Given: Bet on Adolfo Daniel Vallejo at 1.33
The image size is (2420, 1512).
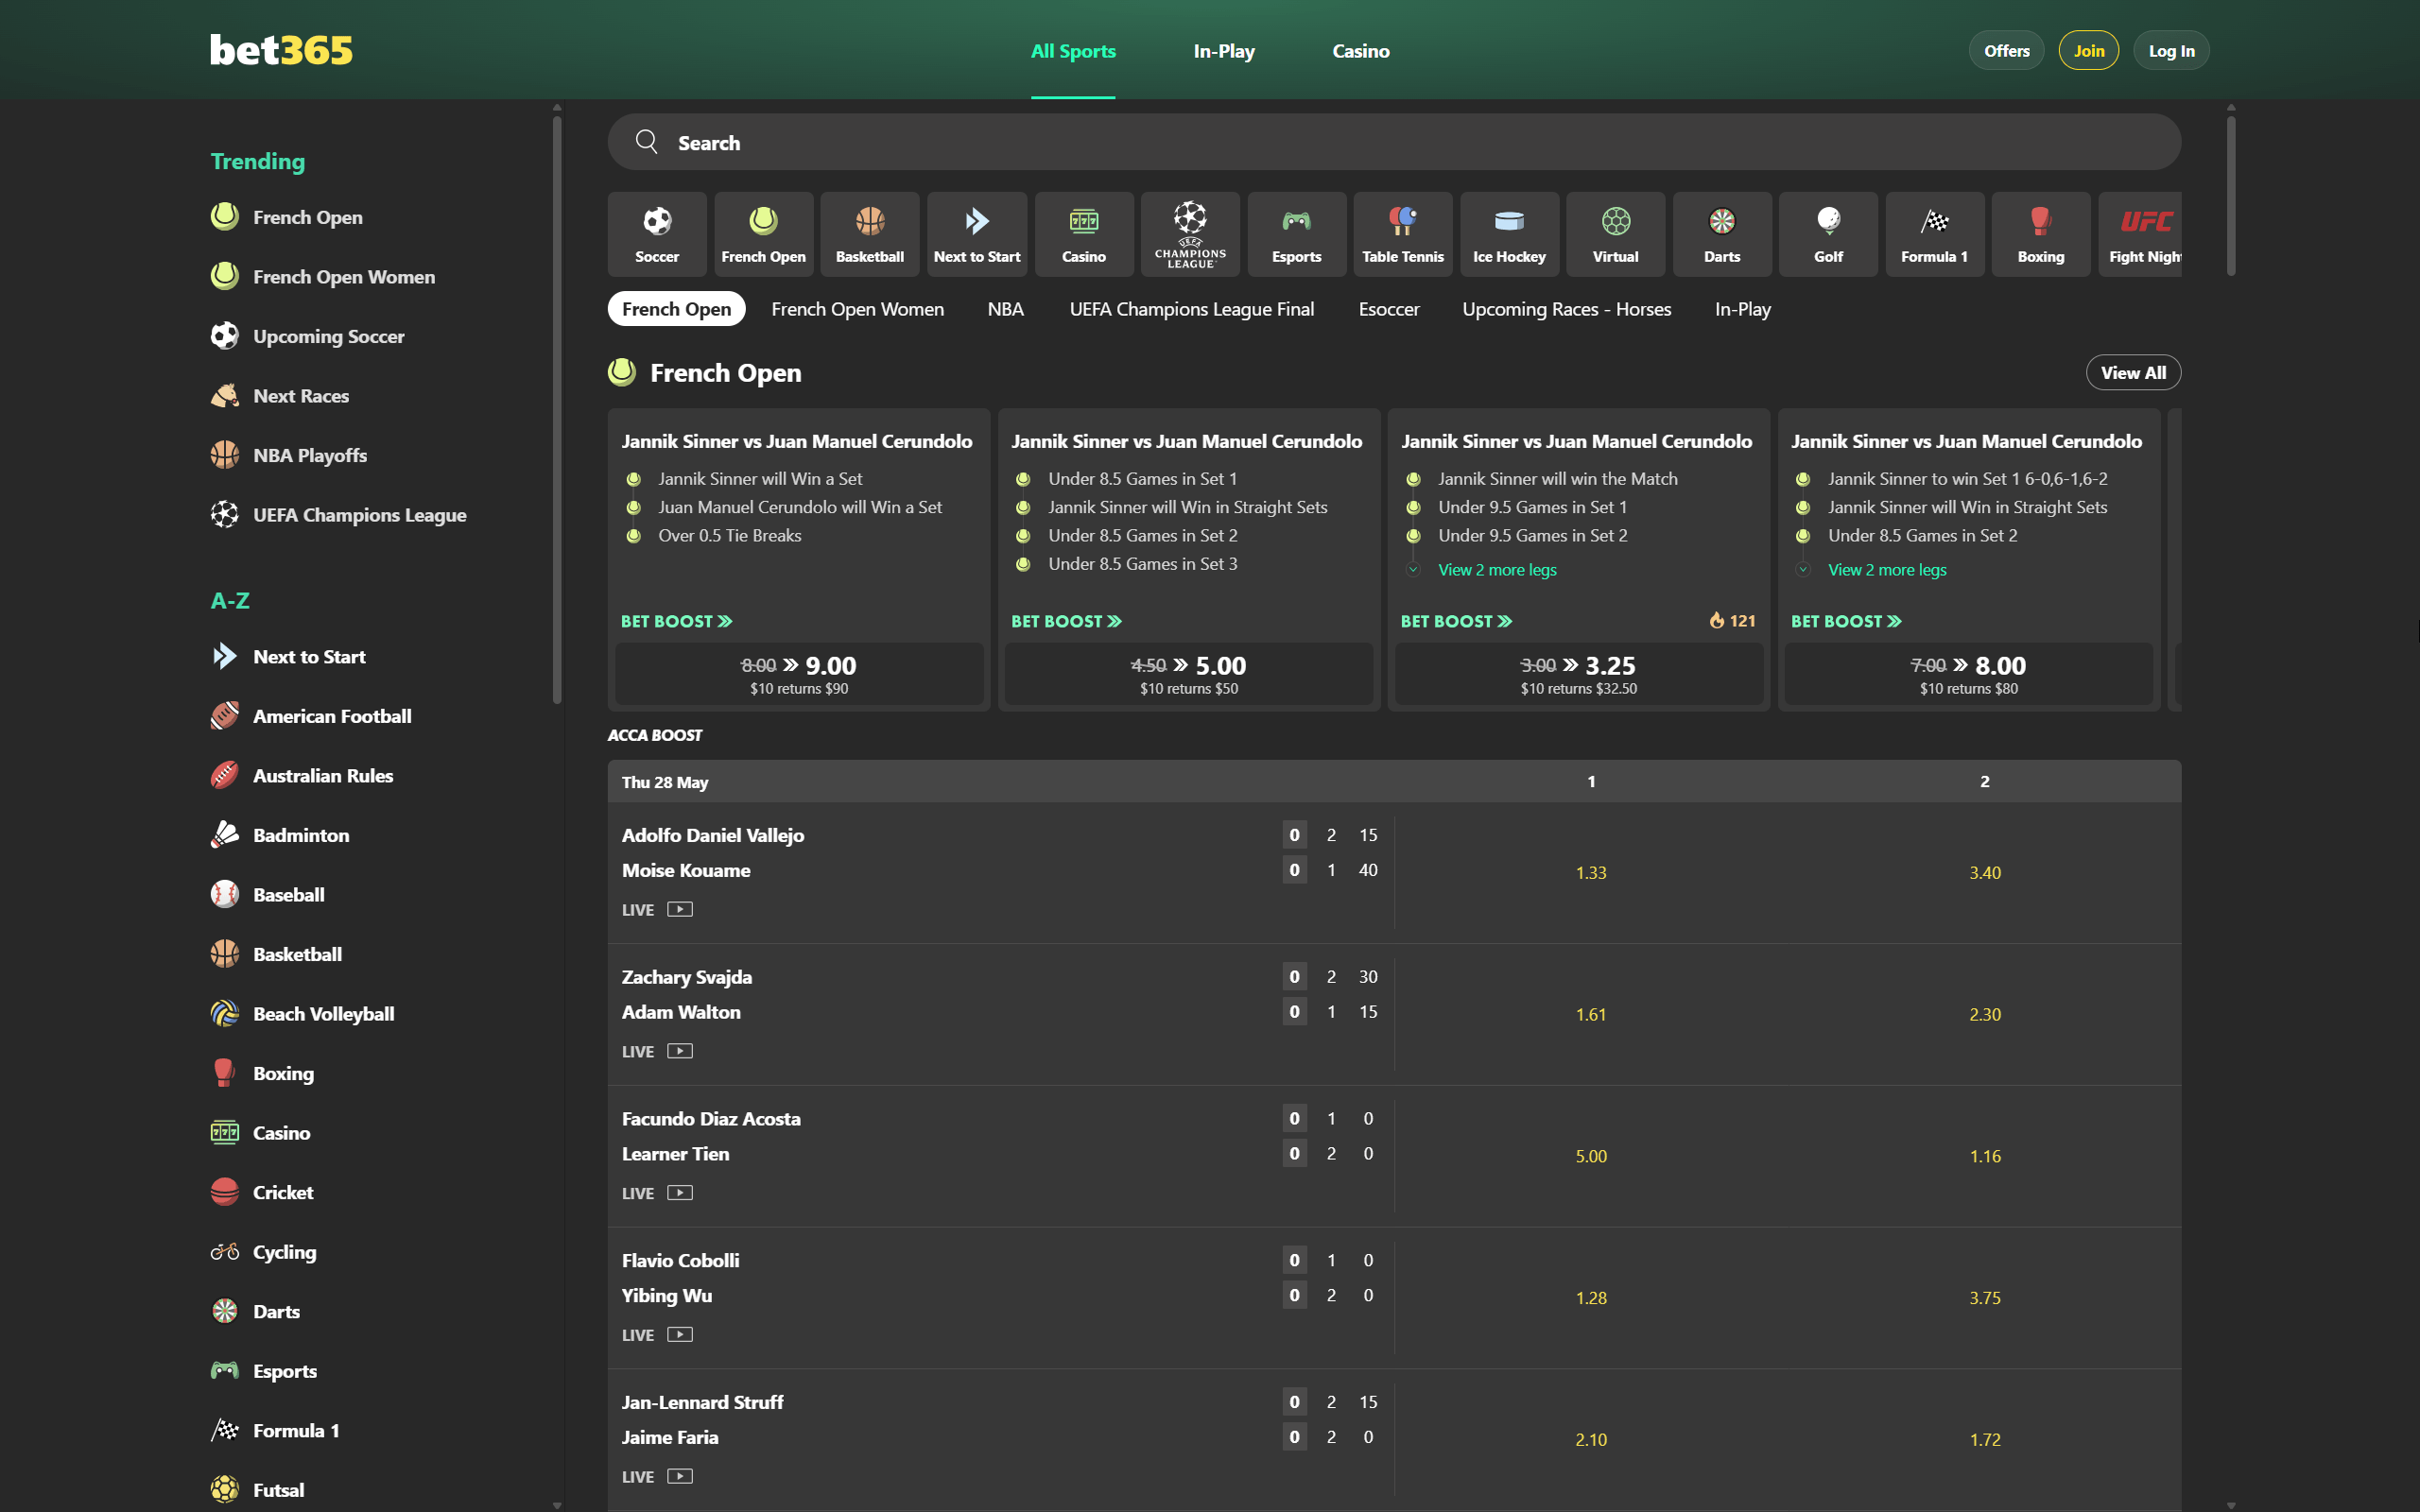Looking at the screenshot, I should (1591, 873).
